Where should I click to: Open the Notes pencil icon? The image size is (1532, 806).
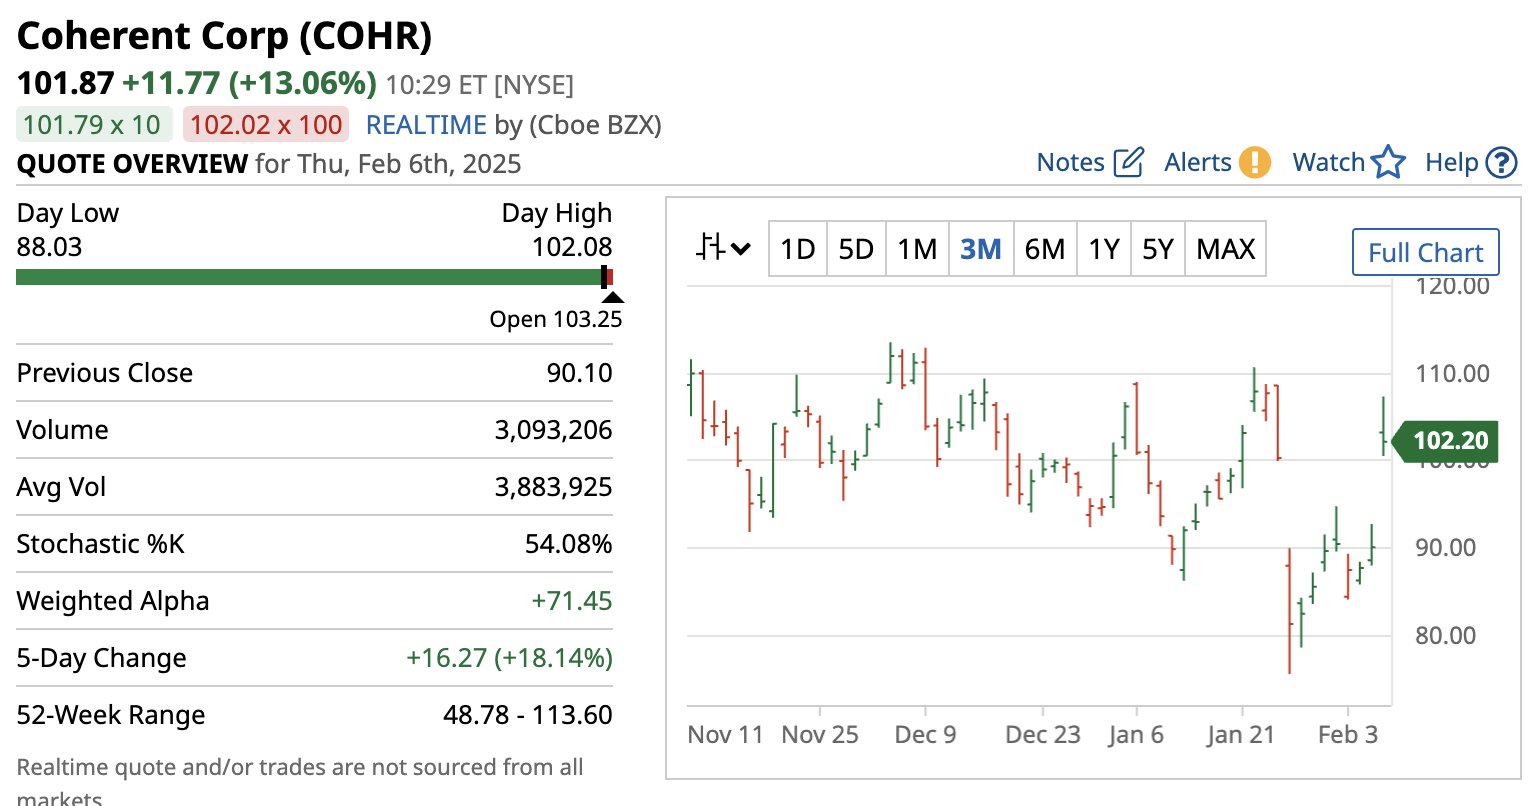pos(1128,162)
